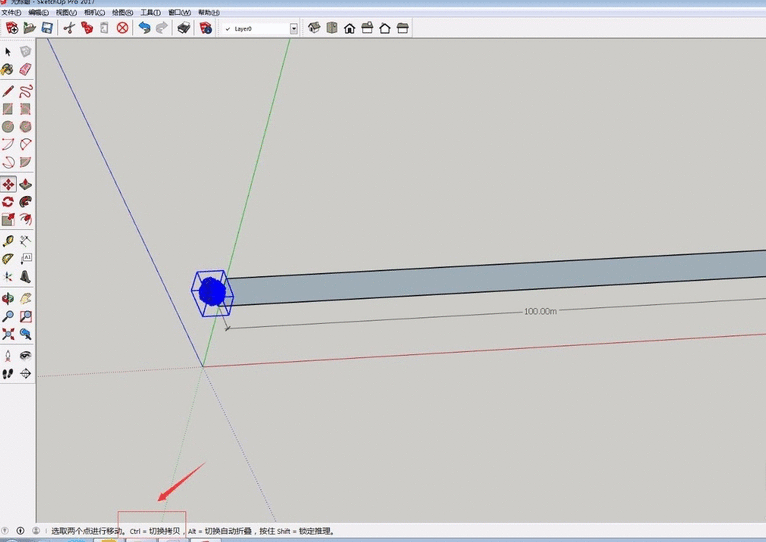Open the 窗口(W) menu
The width and height of the screenshot is (766, 542).
(x=179, y=13)
